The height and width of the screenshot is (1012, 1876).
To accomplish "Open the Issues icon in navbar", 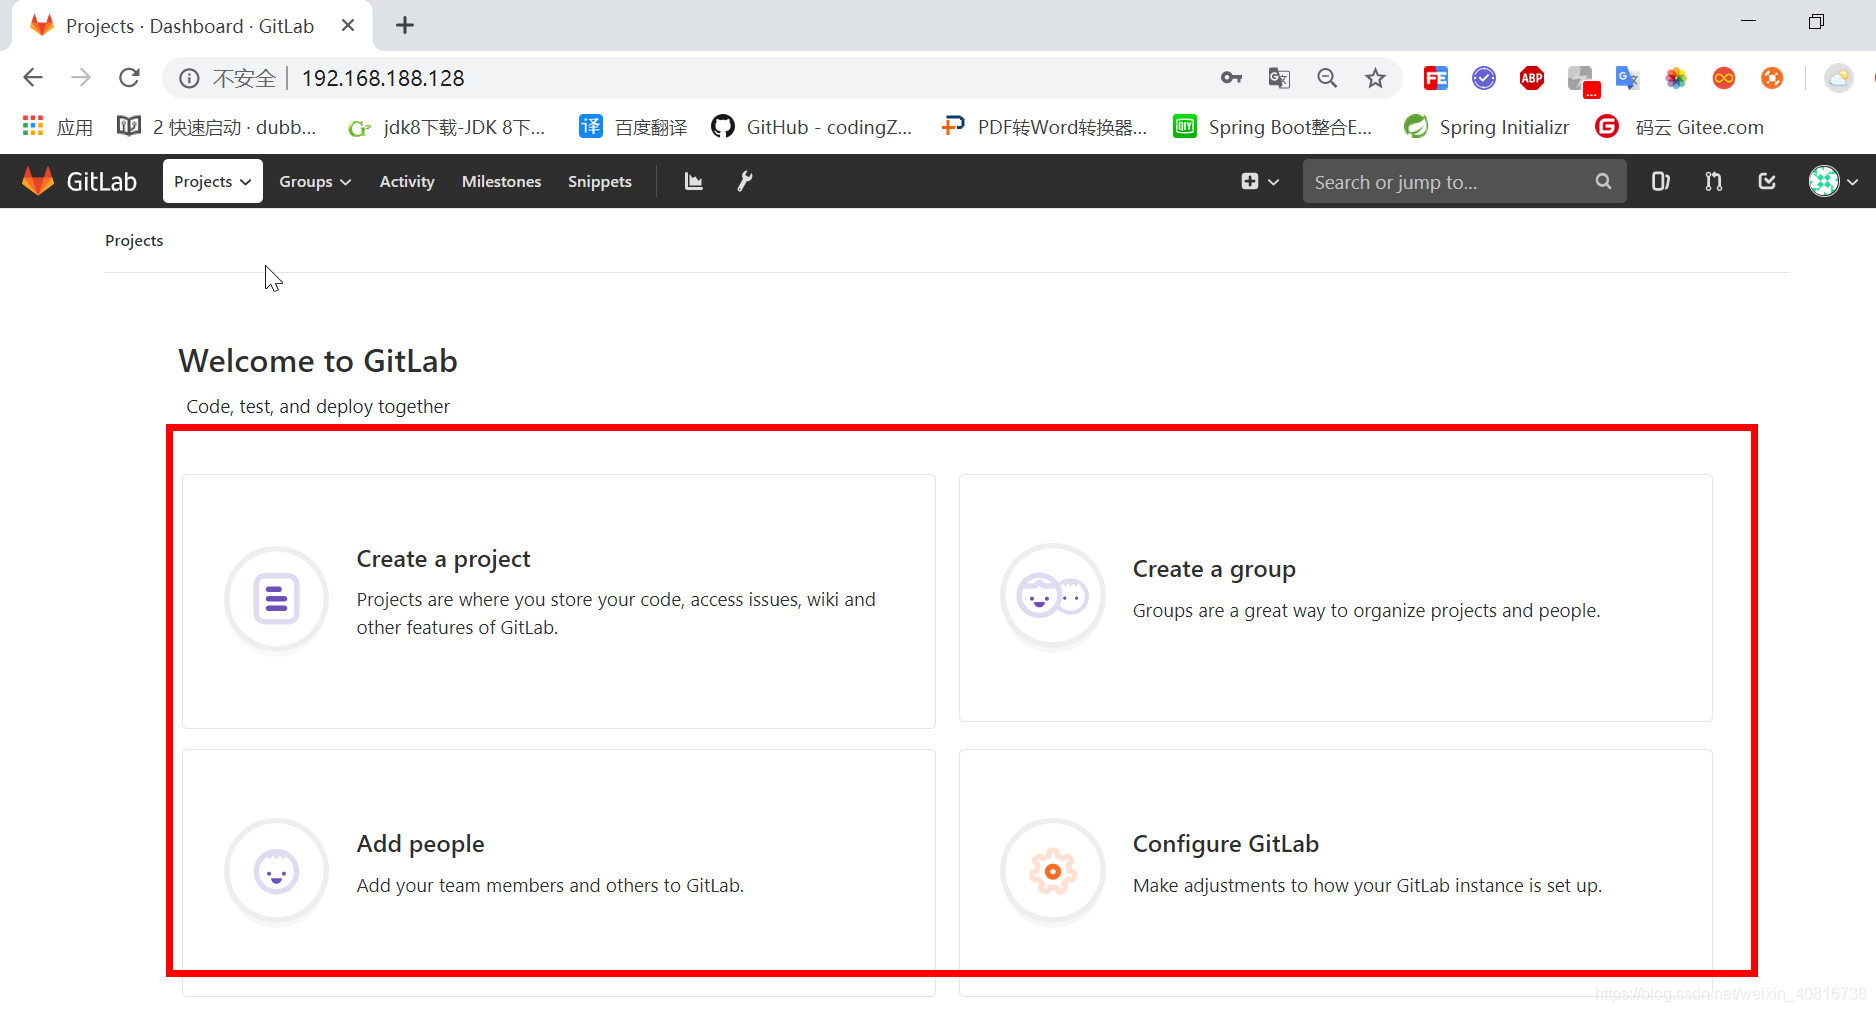I will click(x=1660, y=181).
